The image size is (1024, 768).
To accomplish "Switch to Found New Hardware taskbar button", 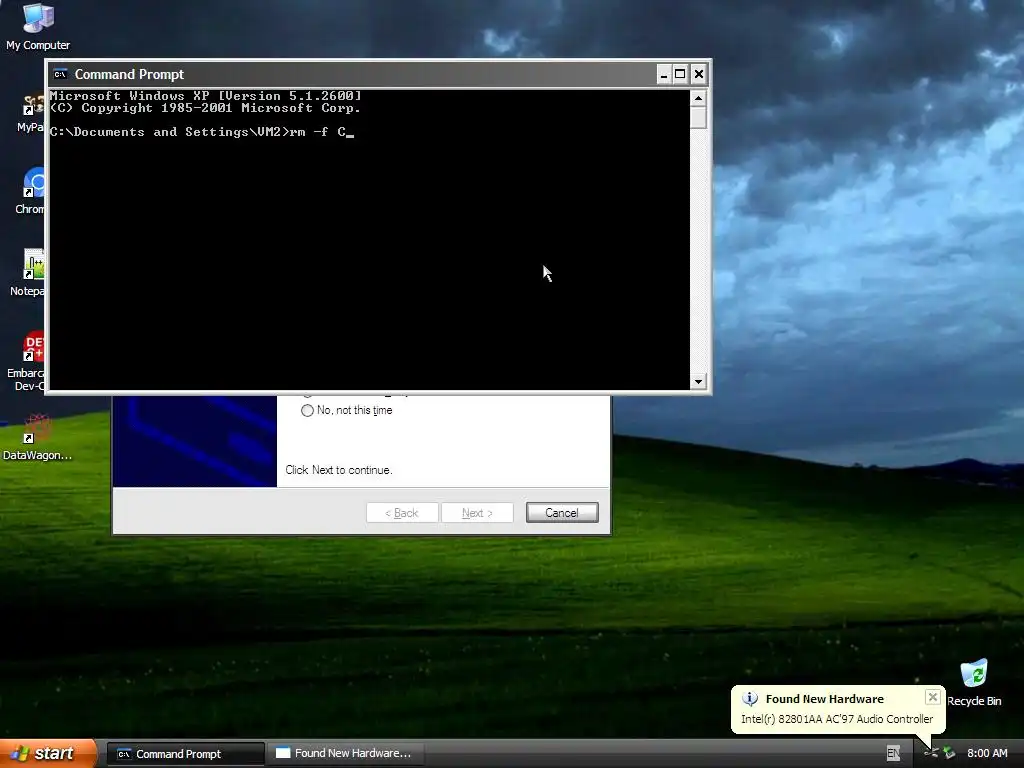I will 346,753.
